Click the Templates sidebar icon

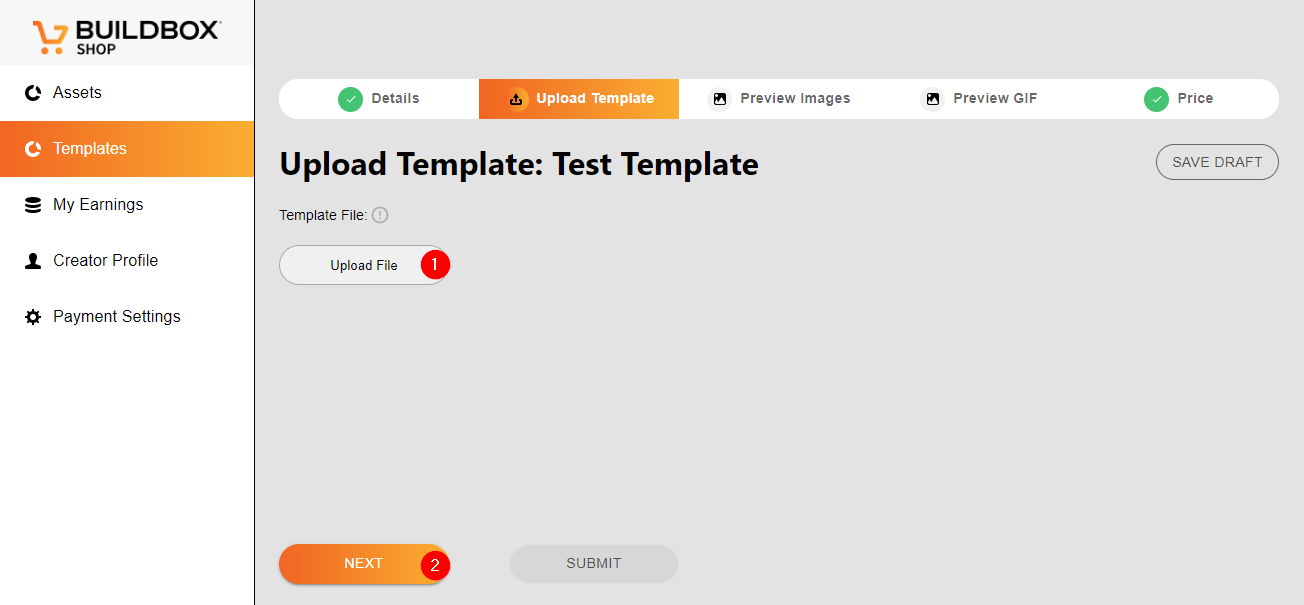(x=33, y=149)
